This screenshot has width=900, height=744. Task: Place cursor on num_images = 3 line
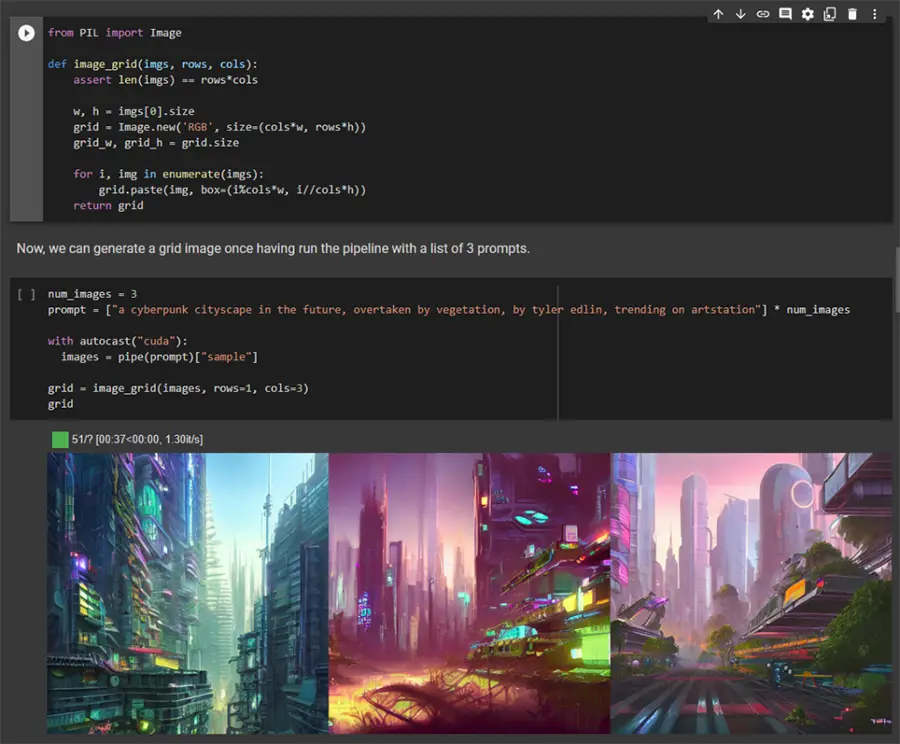click(x=92, y=294)
